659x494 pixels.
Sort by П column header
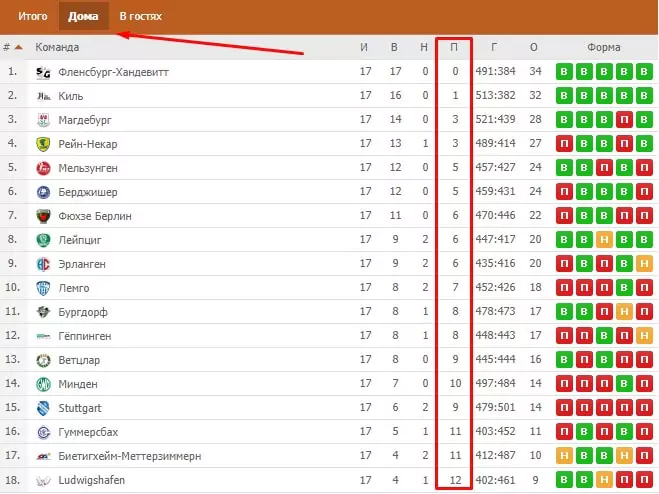pyautogui.click(x=454, y=47)
